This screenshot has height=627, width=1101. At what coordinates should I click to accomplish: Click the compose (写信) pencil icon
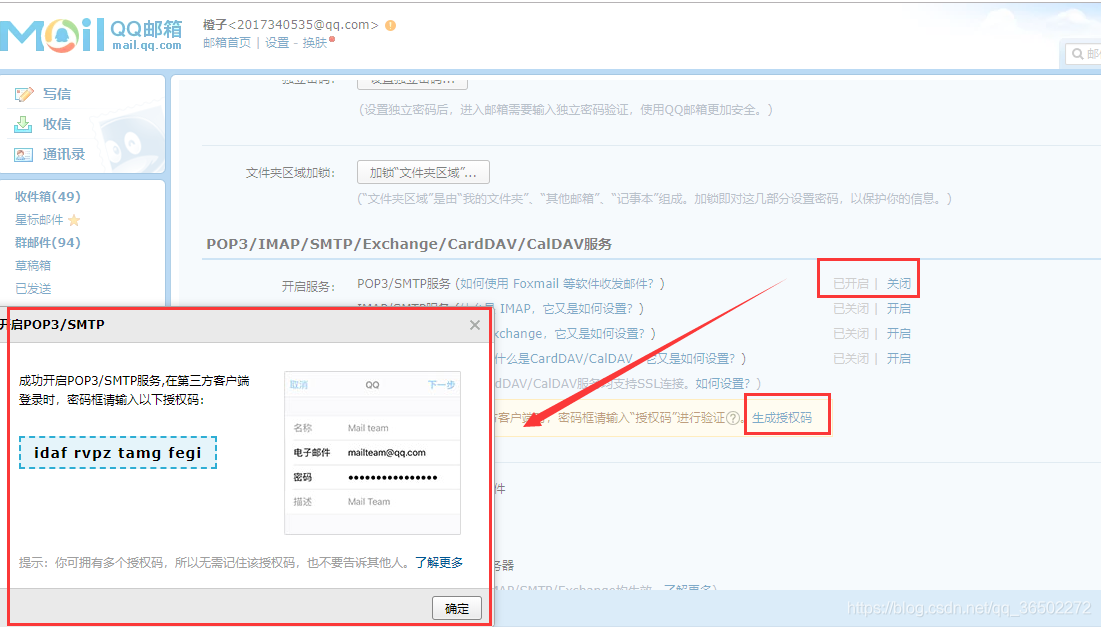pyautogui.click(x=24, y=94)
